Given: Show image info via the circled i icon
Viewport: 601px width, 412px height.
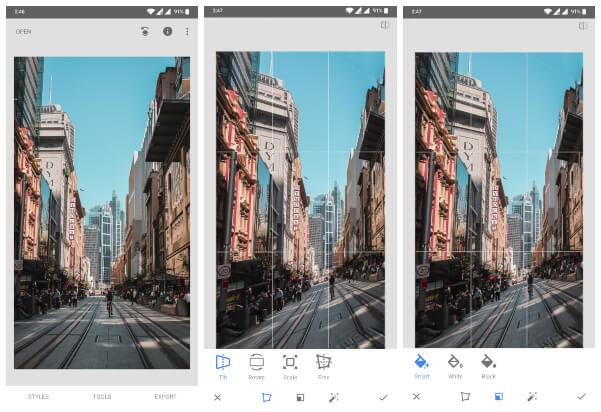Looking at the screenshot, I should (x=167, y=31).
